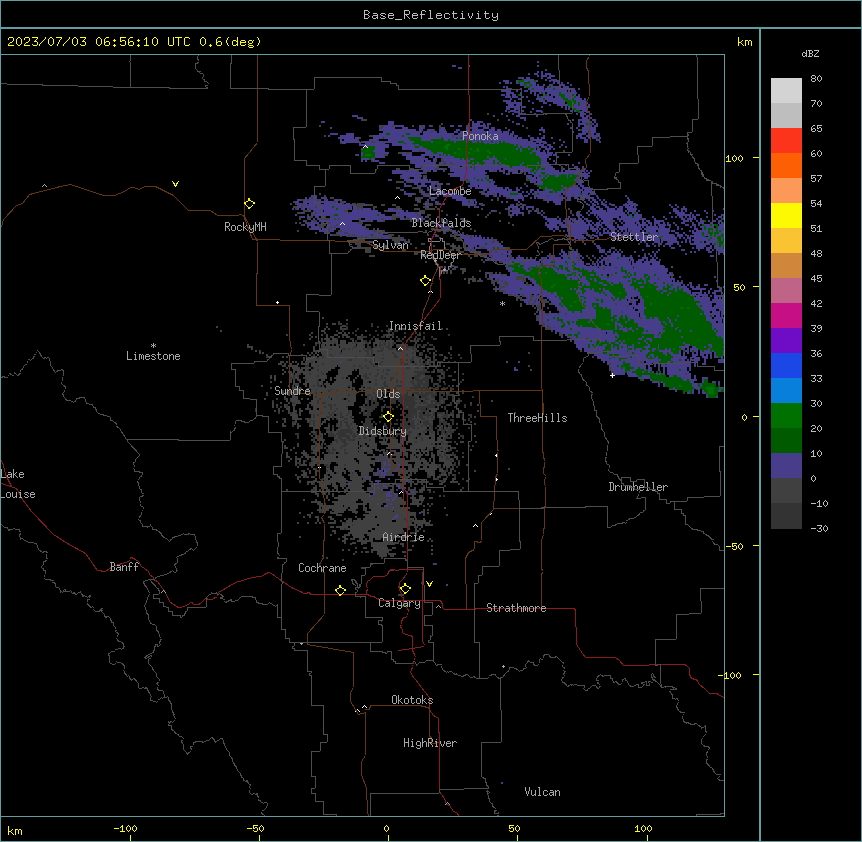Image resolution: width=862 pixels, height=842 pixels.
Task: Click the Airdrie city label
Action: (x=403, y=537)
